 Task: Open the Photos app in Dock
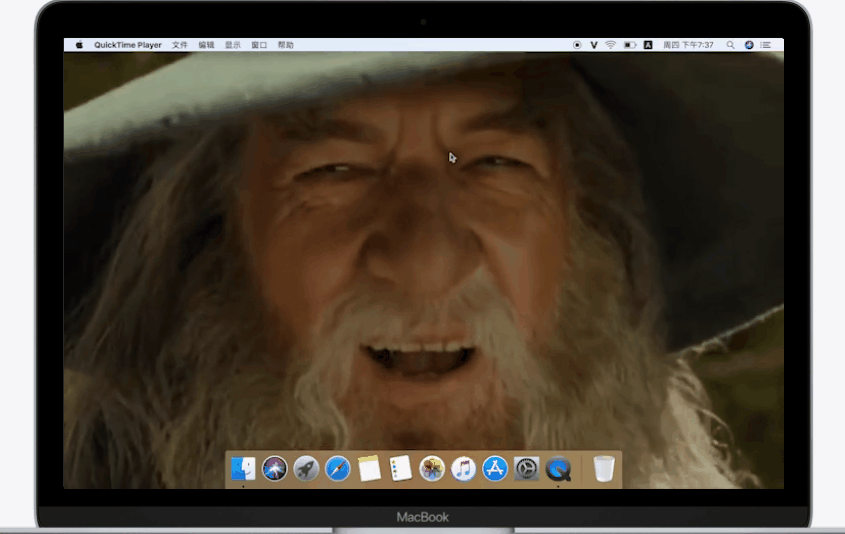pyautogui.click(x=432, y=468)
